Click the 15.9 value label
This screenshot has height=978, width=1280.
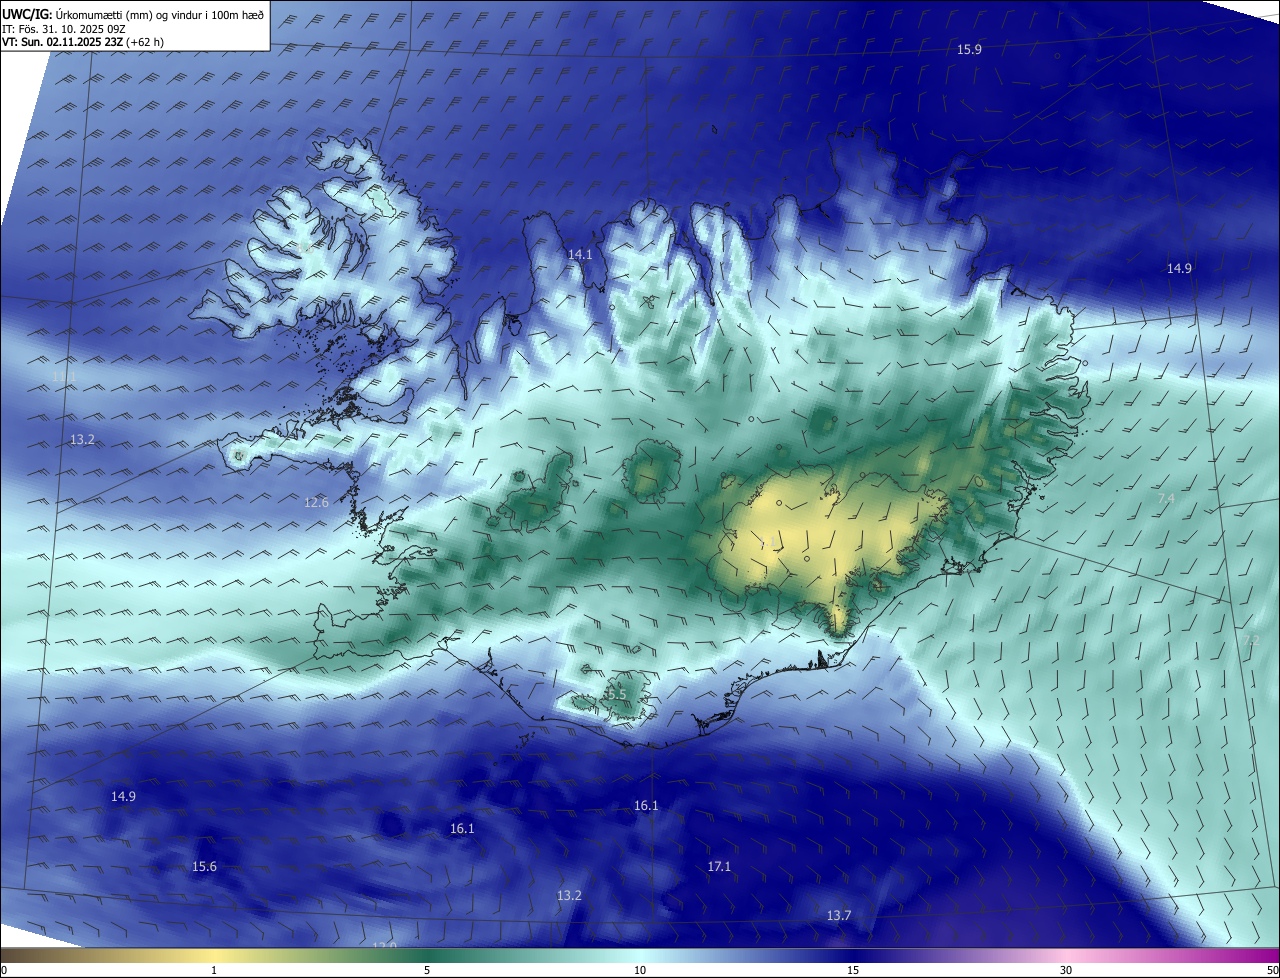tap(969, 49)
